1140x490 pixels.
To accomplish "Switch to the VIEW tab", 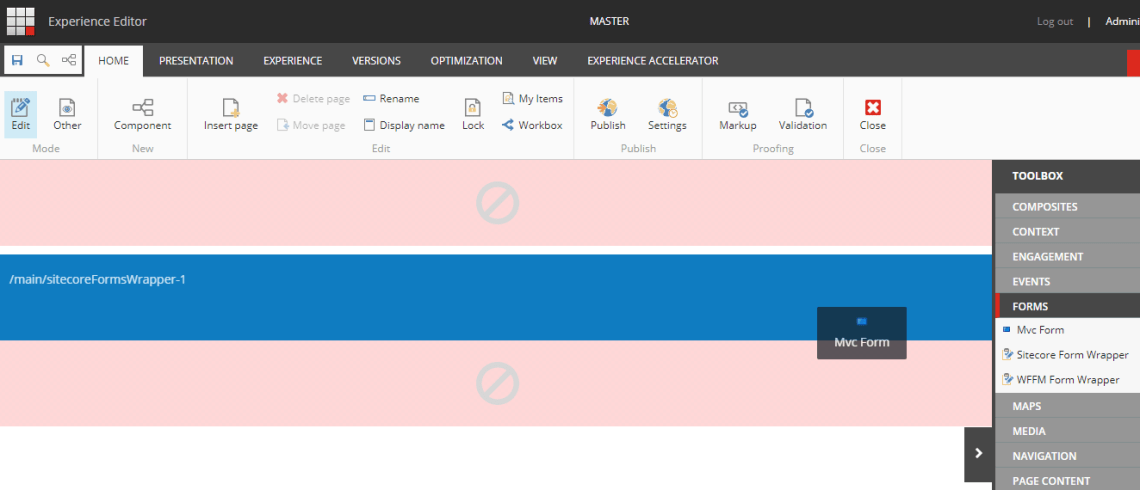I will tap(545, 61).
